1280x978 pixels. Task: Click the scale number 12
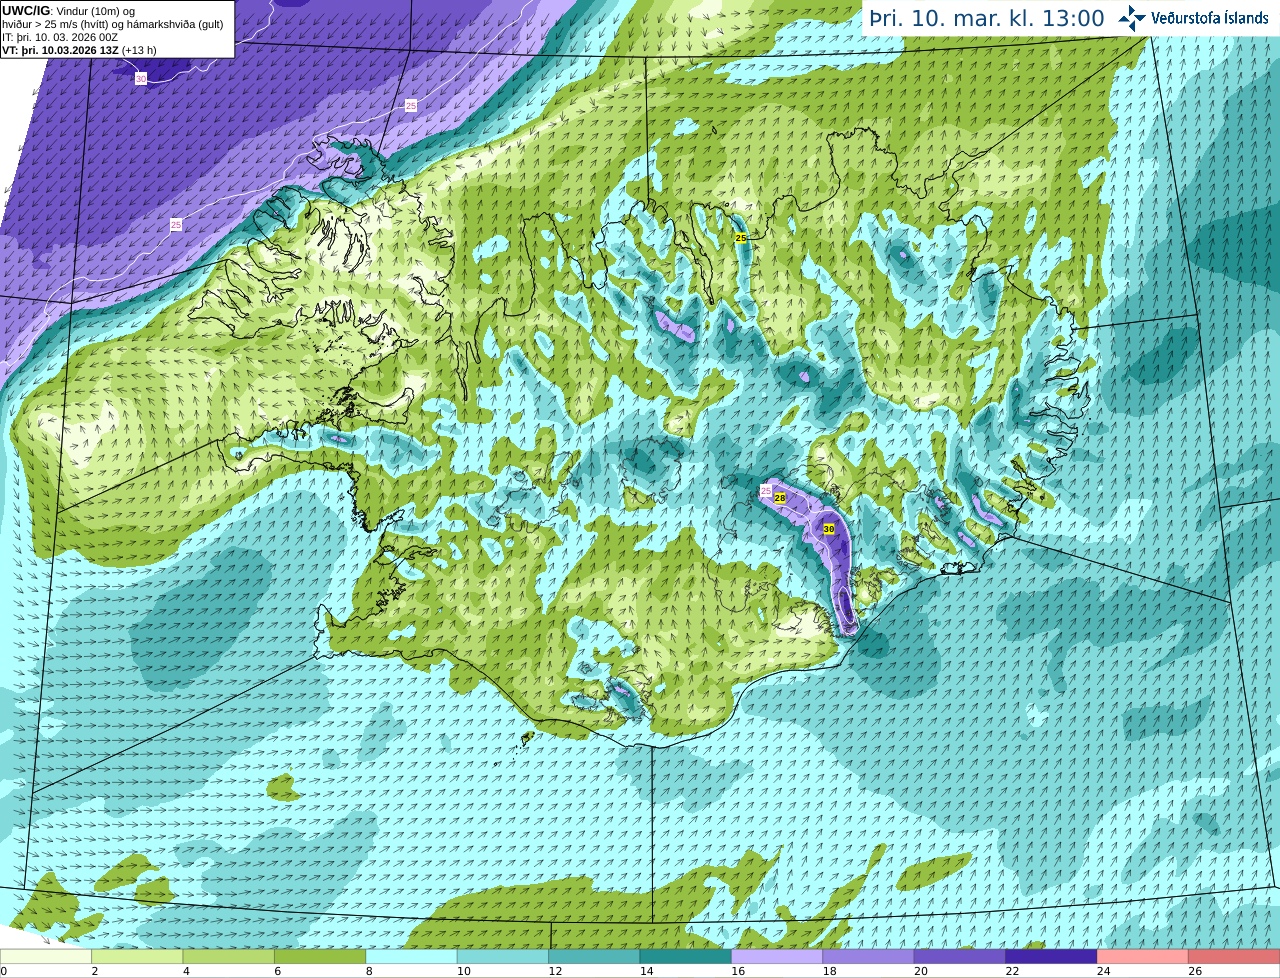[x=554, y=971]
